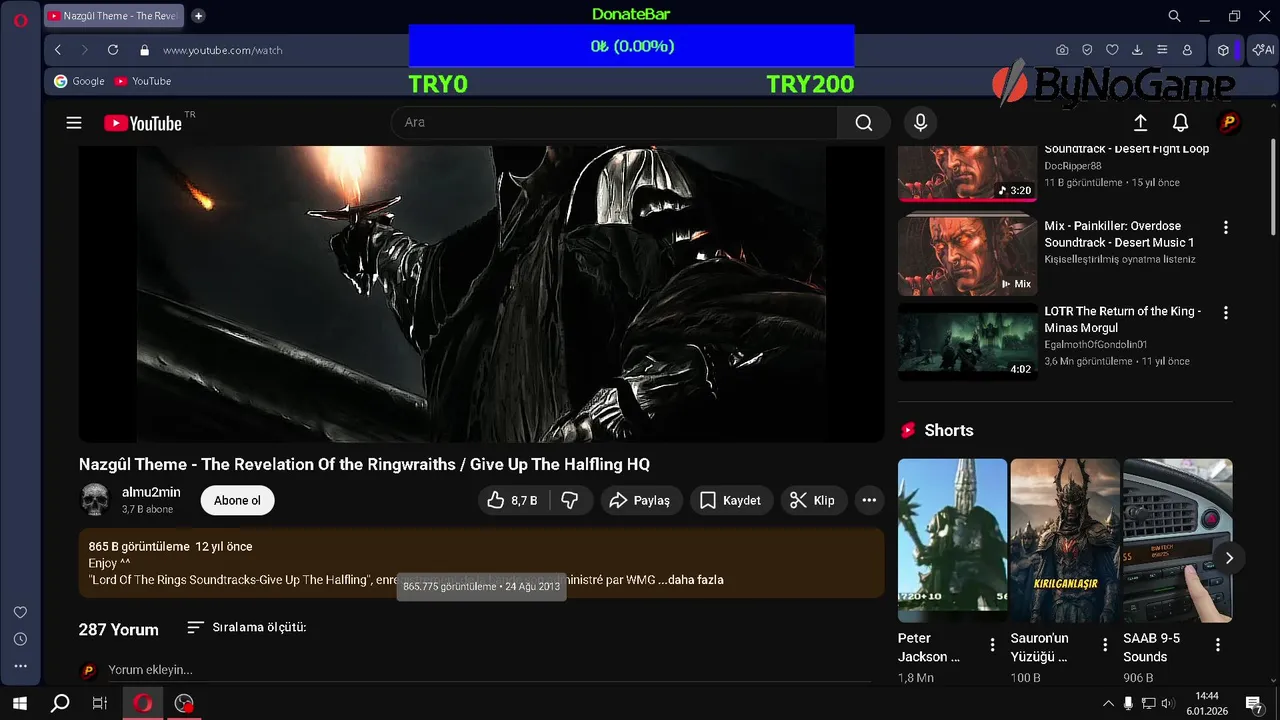
Task: Open the YouTube hamburger guide menu
Action: [x=74, y=123]
